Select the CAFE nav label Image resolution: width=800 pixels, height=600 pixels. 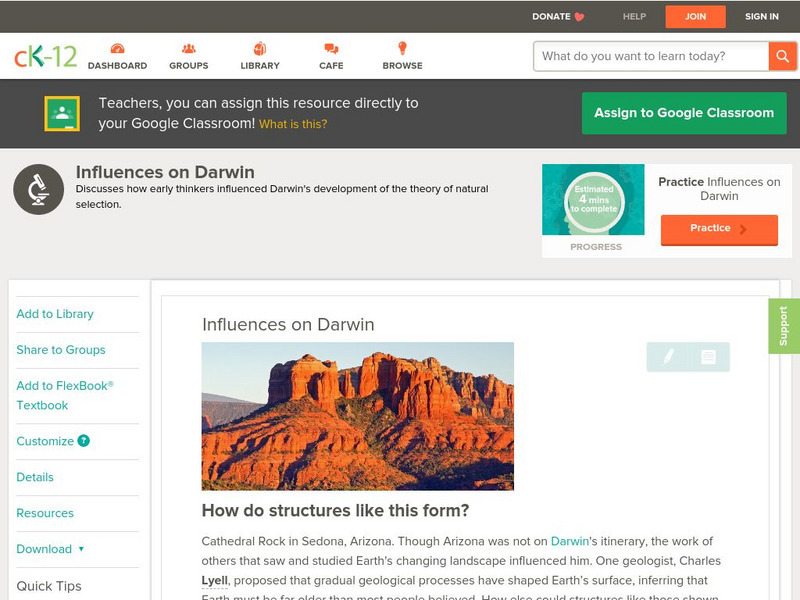click(331, 66)
